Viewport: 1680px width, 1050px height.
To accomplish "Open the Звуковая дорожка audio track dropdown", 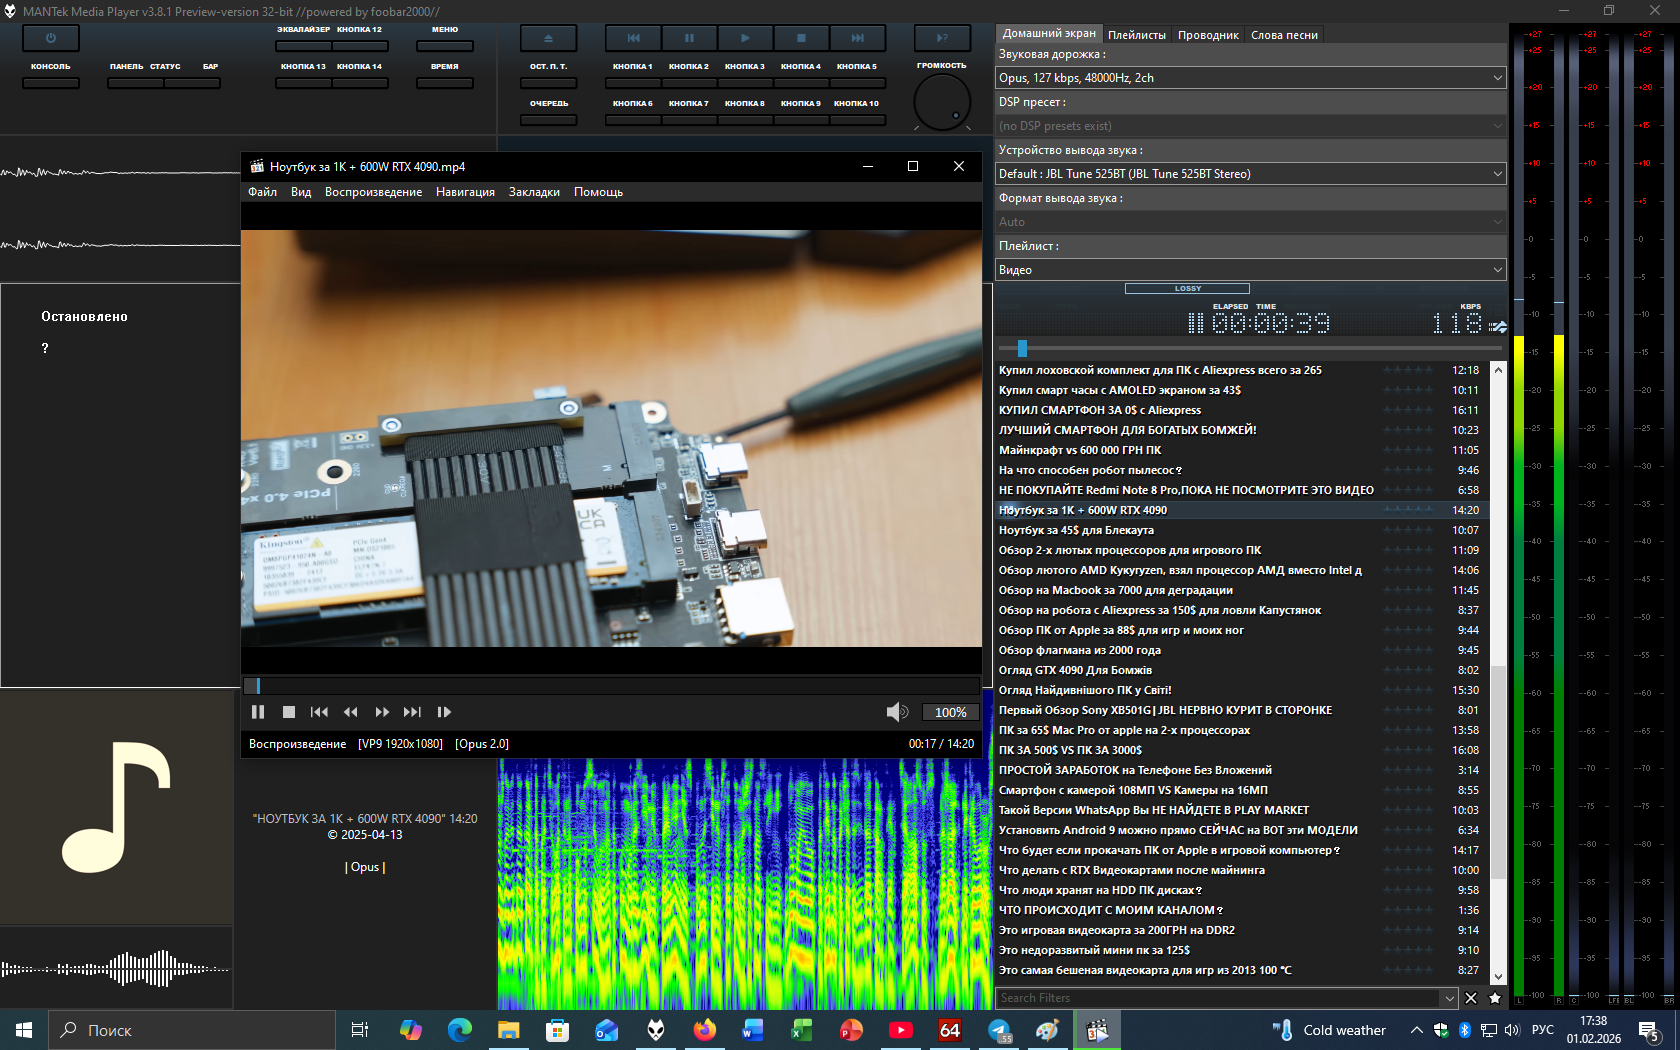I will [1250, 78].
